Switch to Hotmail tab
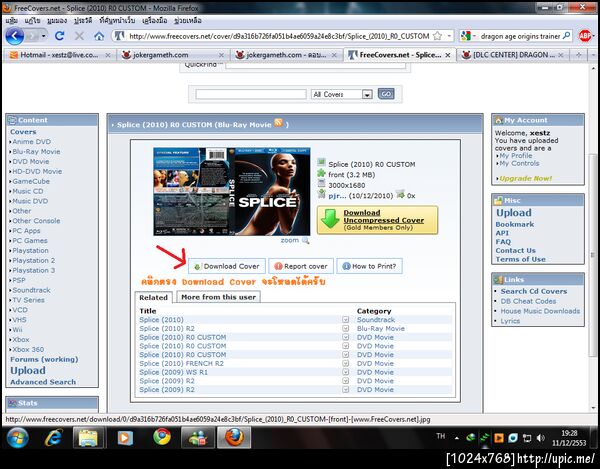 pyautogui.click(x=59, y=55)
